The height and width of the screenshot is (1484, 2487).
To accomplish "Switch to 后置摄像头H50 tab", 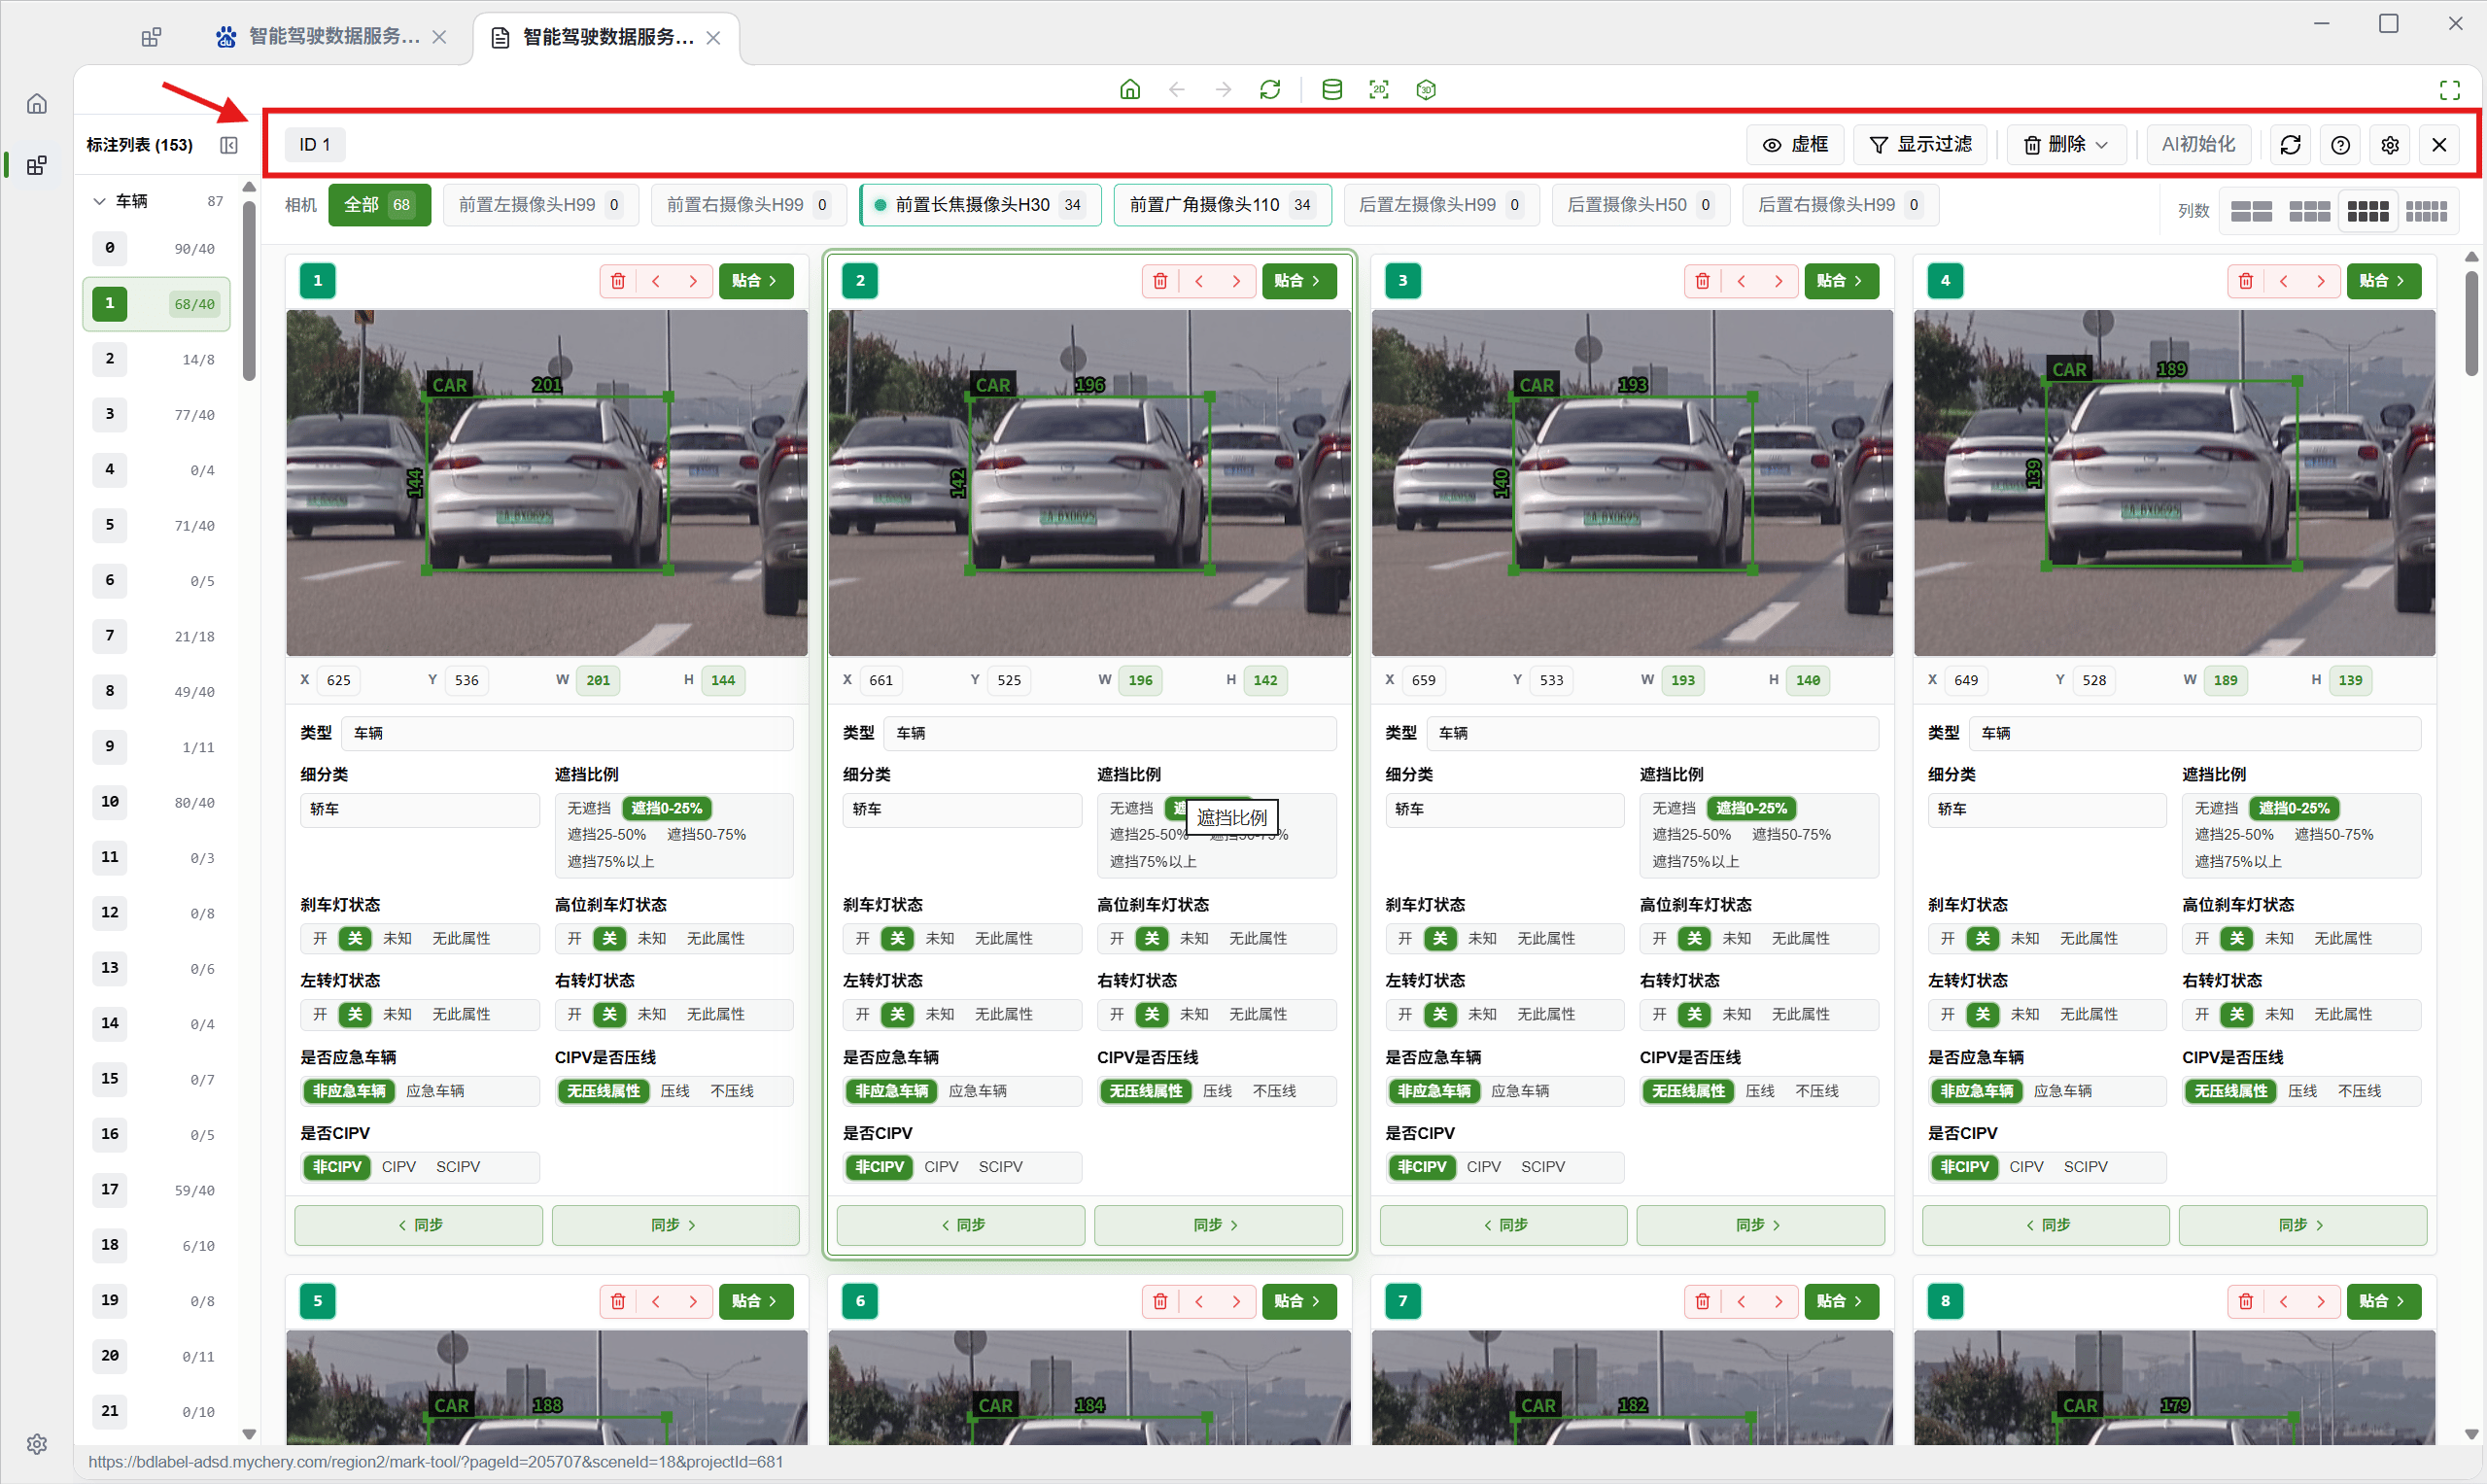I will click(x=1640, y=205).
